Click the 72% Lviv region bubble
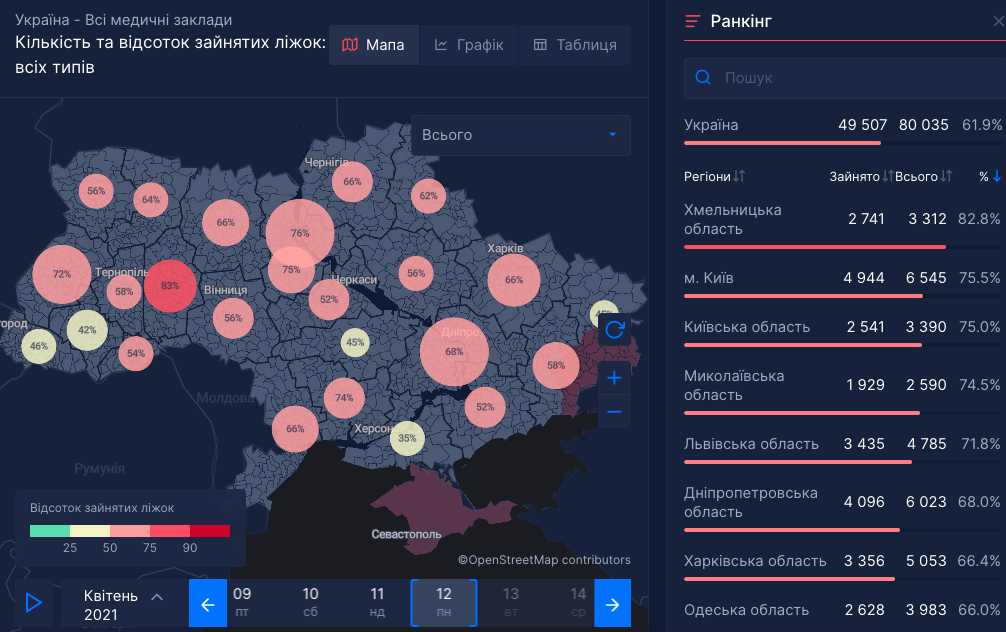Image resolution: width=1006 pixels, height=632 pixels. click(x=62, y=274)
